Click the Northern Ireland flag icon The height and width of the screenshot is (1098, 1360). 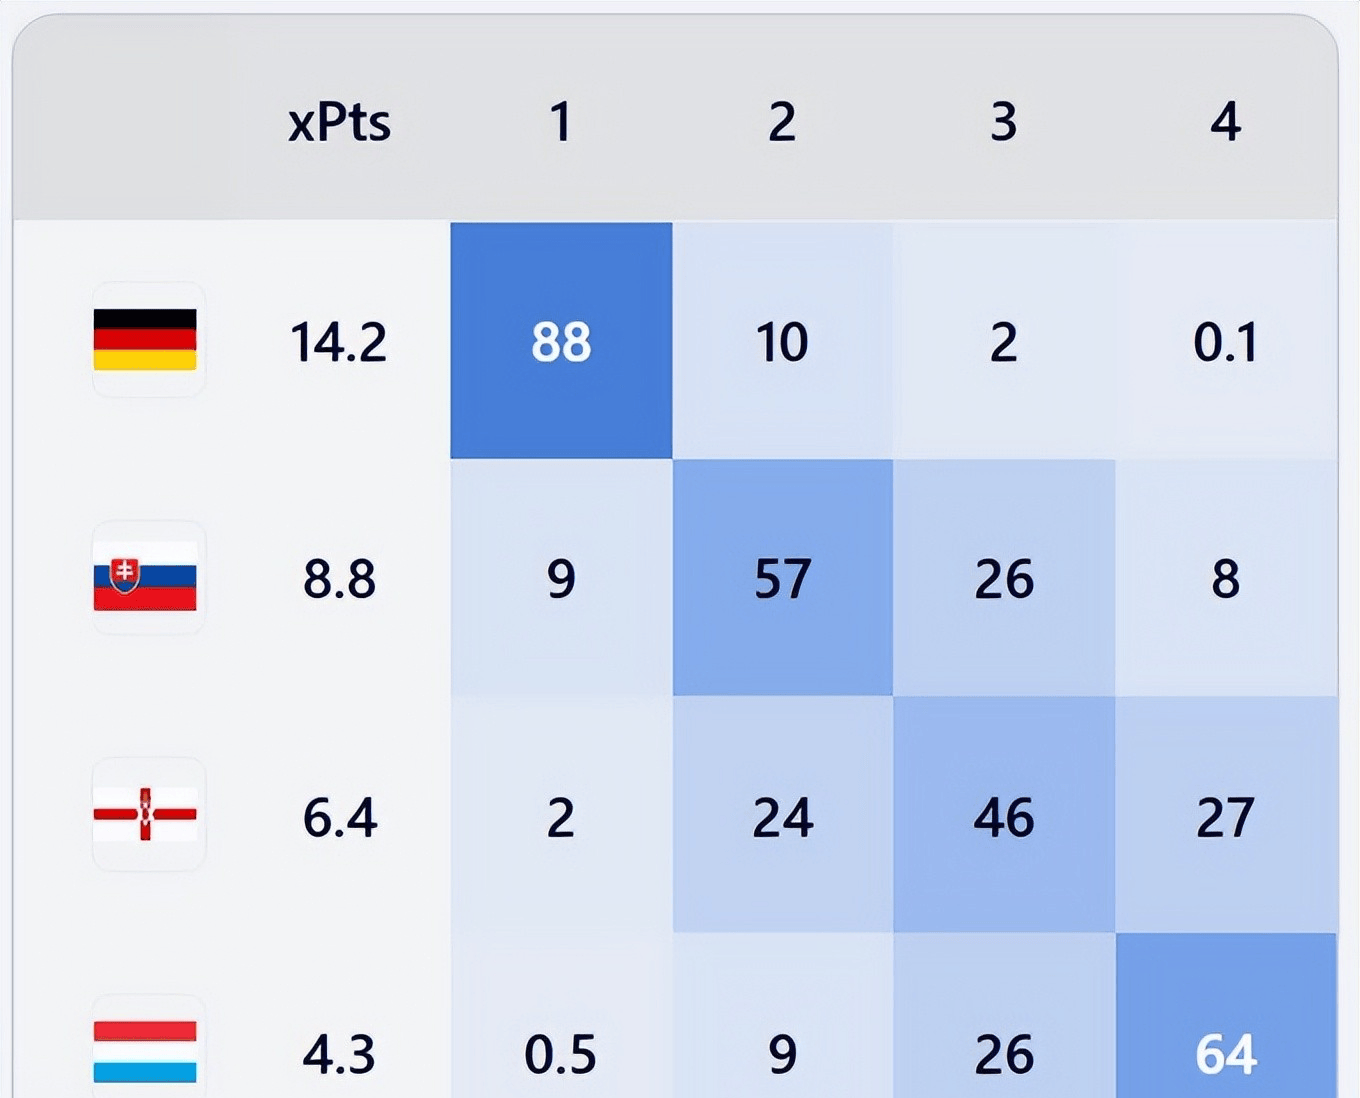pyautogui.click(x=145, y=814)
